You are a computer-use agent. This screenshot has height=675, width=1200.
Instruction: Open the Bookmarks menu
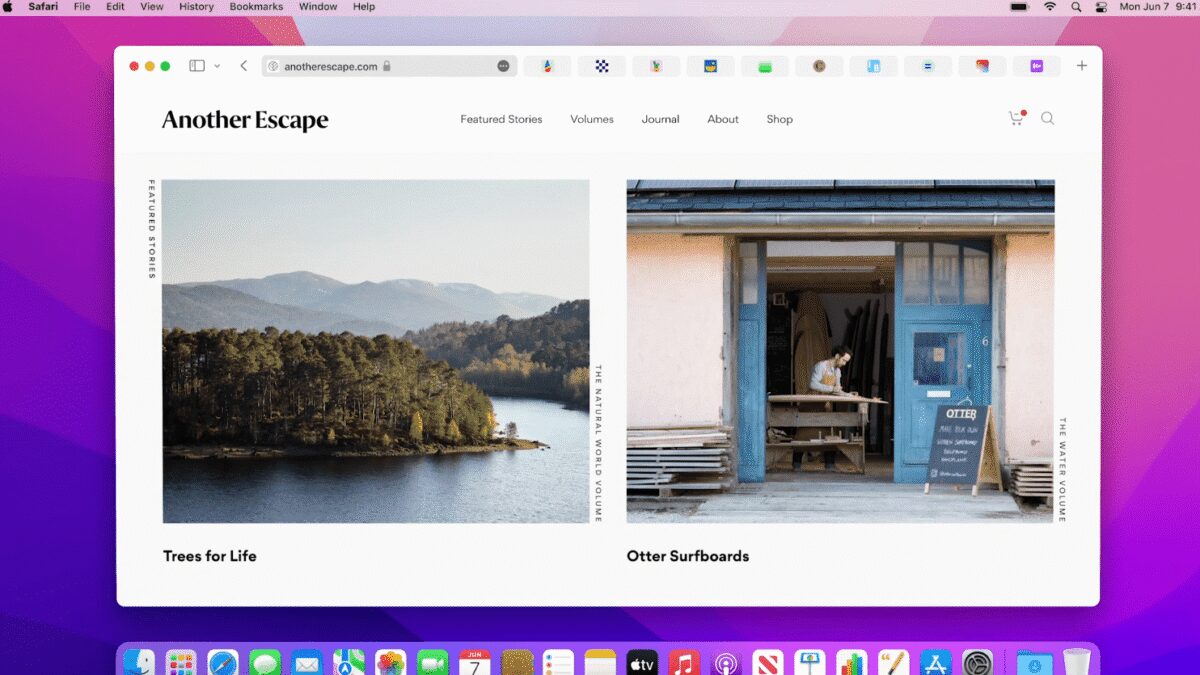coord(256,7)
